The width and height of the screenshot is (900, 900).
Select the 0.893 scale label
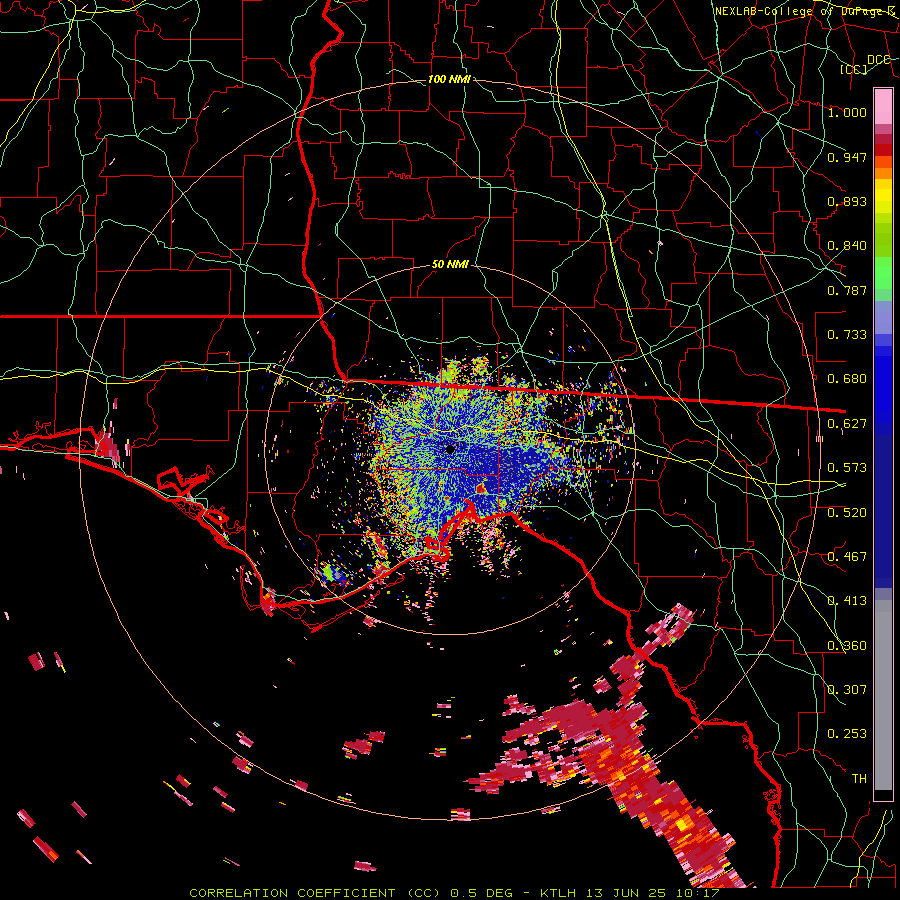point(847,201)
